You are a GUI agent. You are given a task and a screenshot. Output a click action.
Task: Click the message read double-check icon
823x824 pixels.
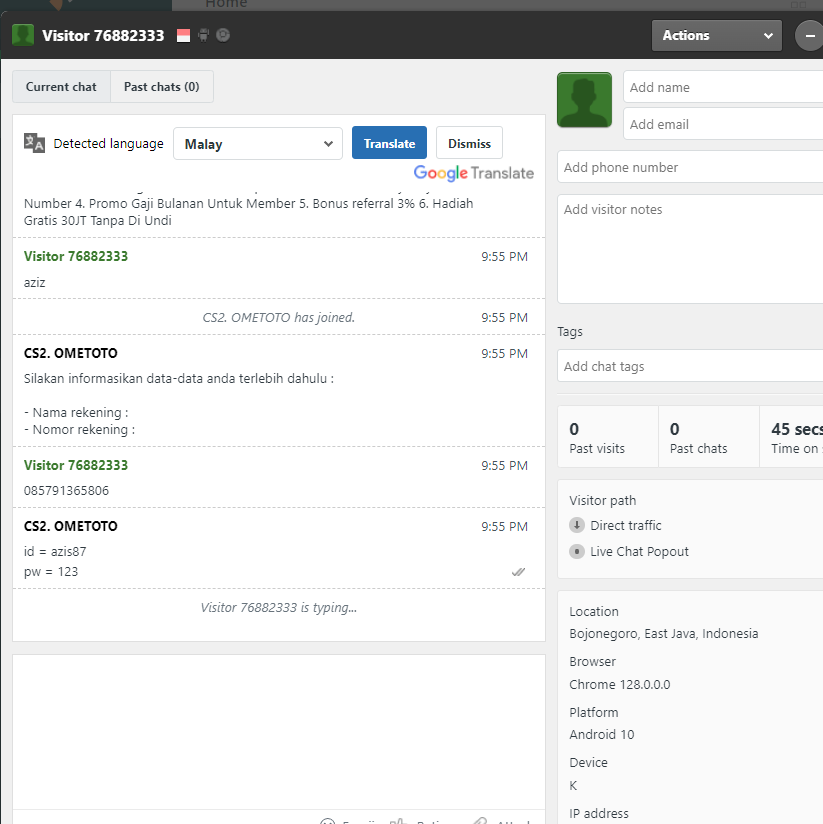(x=518, y=572)
